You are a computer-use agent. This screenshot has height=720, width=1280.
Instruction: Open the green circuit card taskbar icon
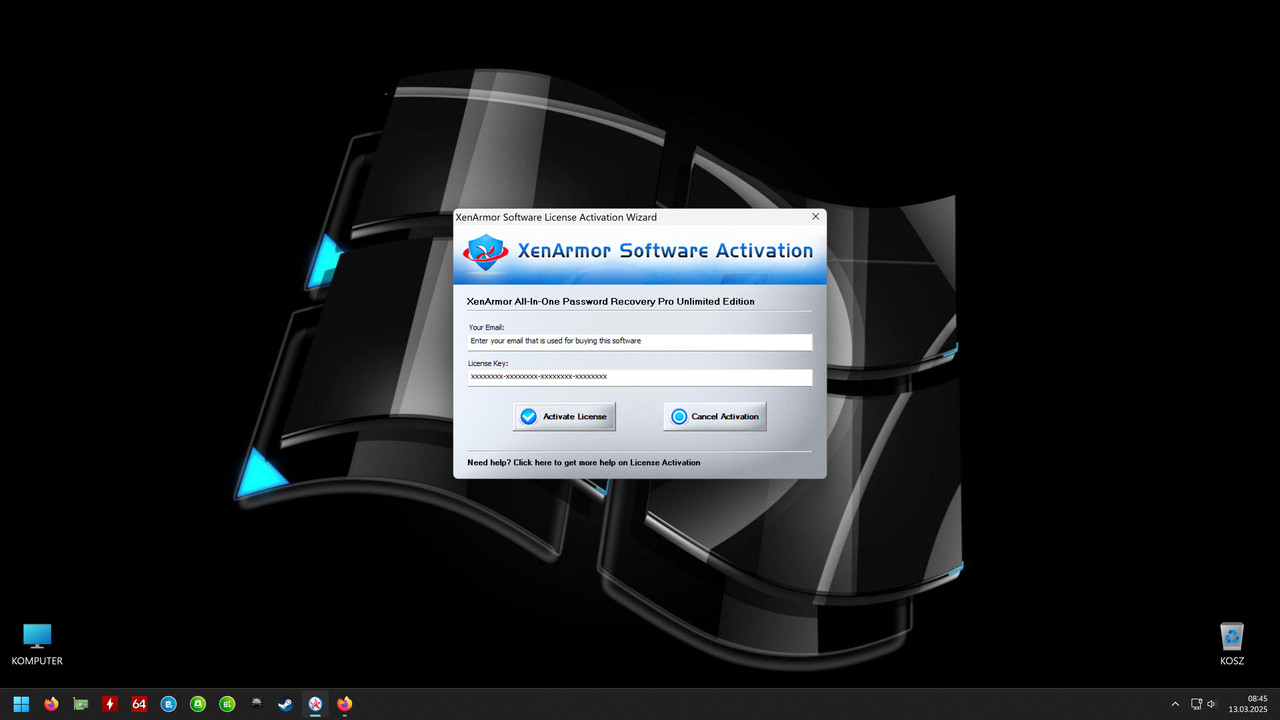click(80, 704)
